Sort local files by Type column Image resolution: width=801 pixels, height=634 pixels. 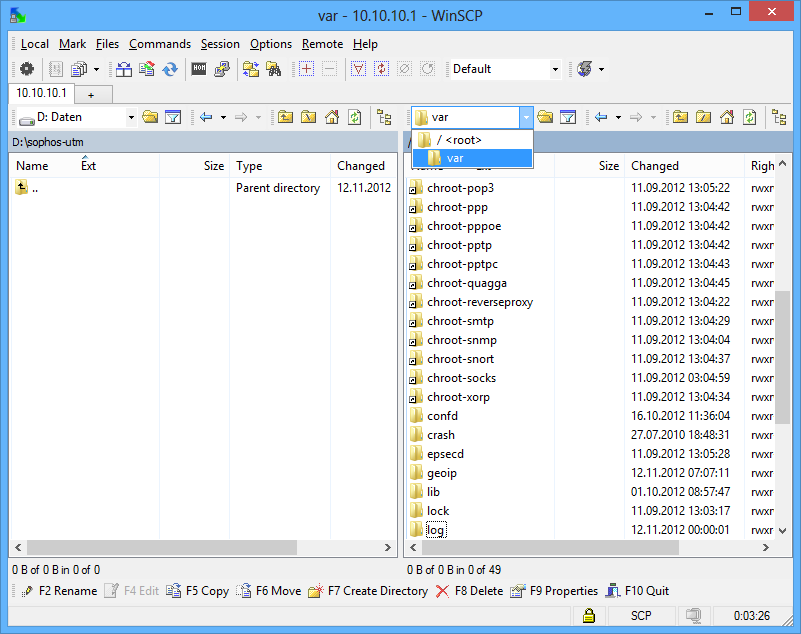coord(280,166)
